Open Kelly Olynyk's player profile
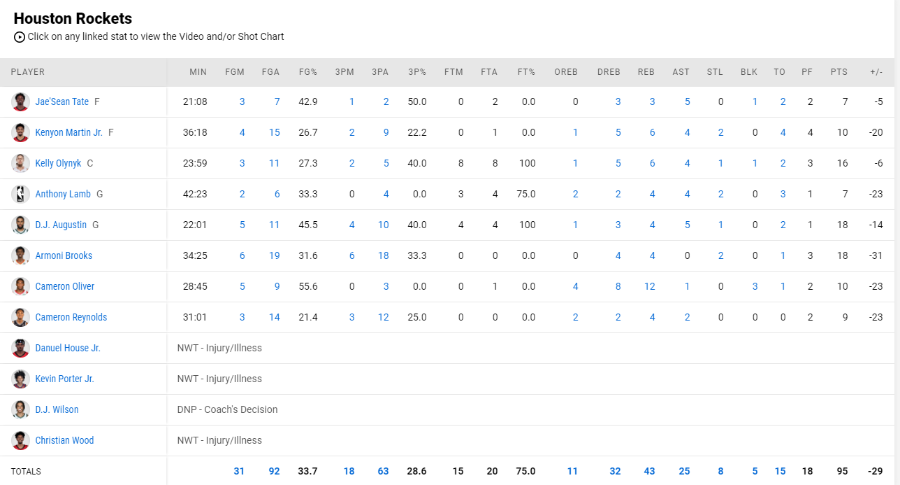The height and width of the screenshot is (485, 900). click(x=58, y=163)
